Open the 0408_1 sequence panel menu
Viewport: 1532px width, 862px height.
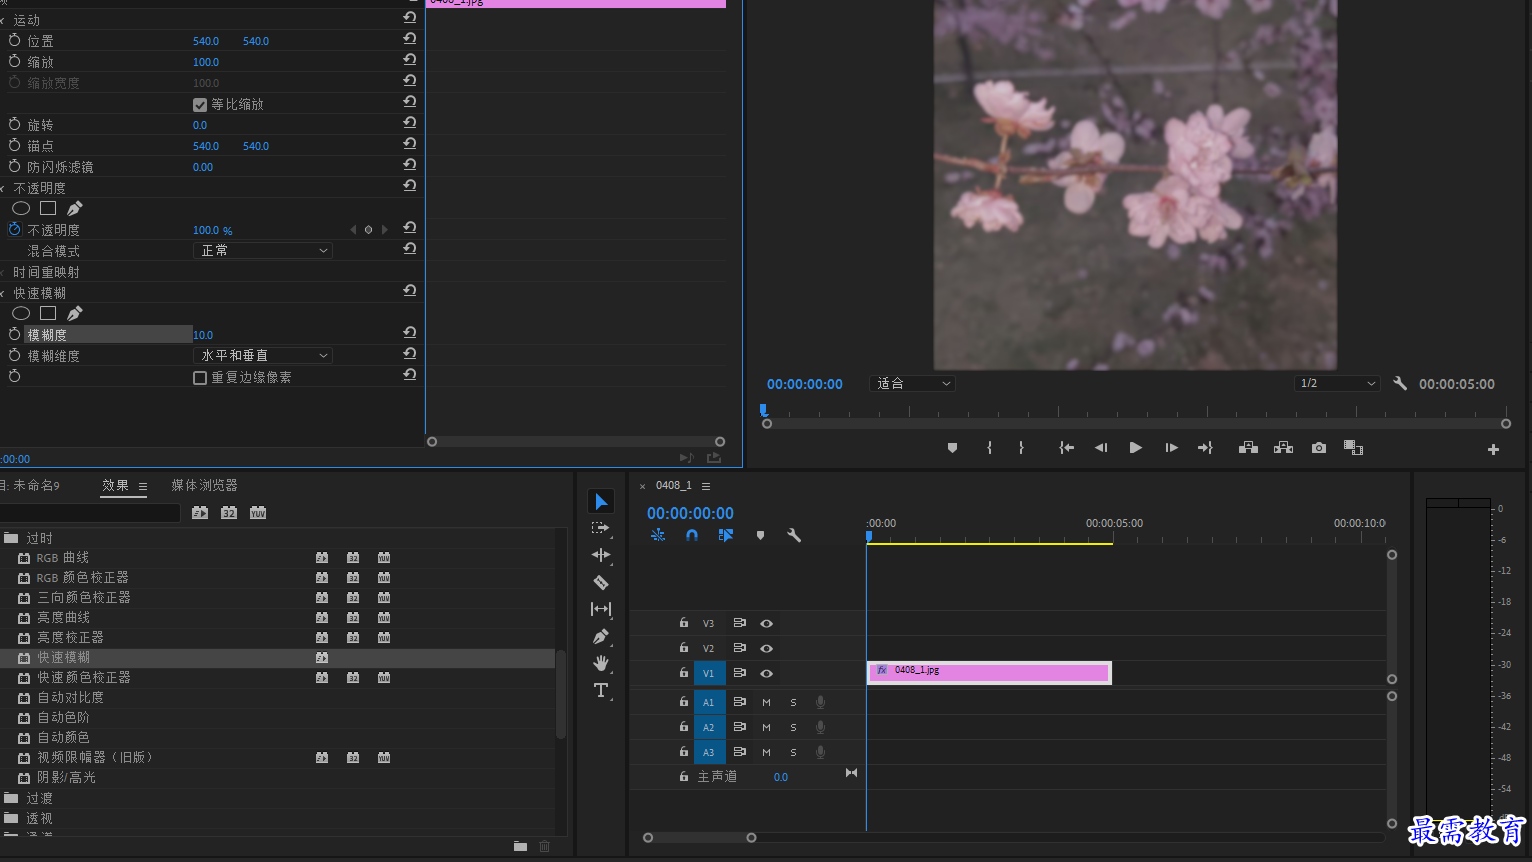tap(706, 486)
